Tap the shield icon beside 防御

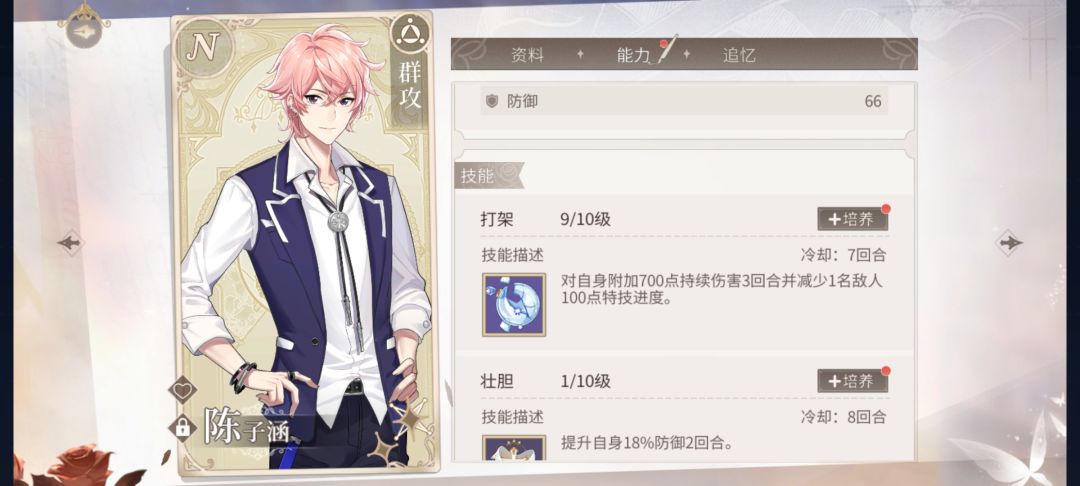[492, 101]
